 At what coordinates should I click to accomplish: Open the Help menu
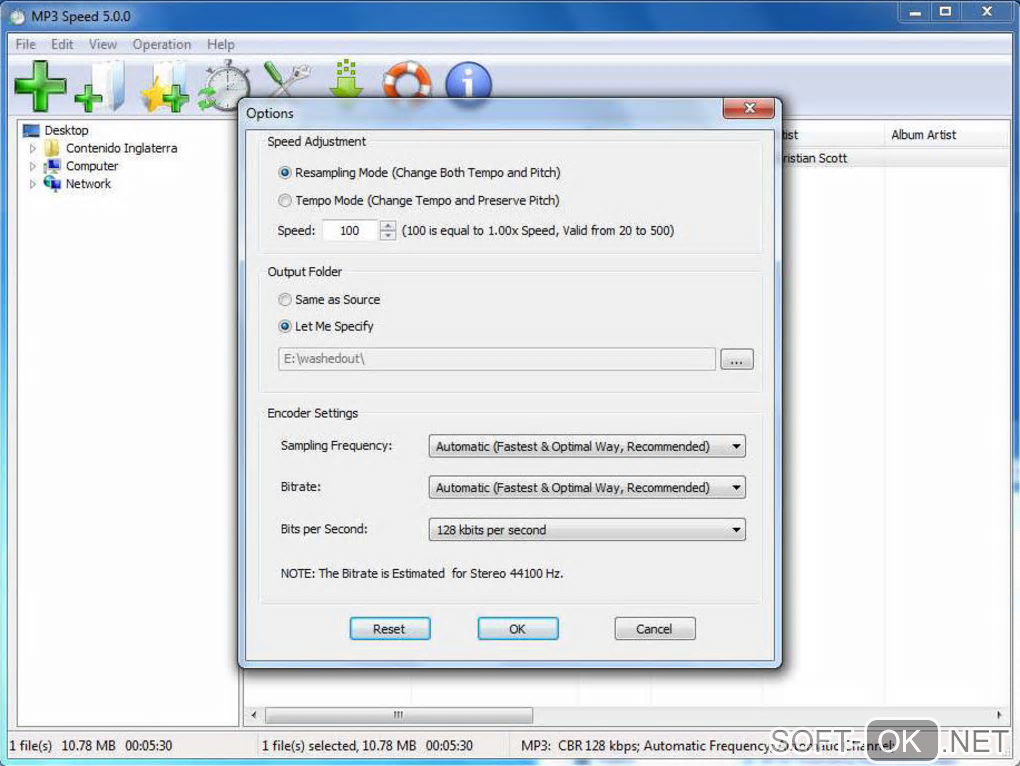(x=221, y=44)
